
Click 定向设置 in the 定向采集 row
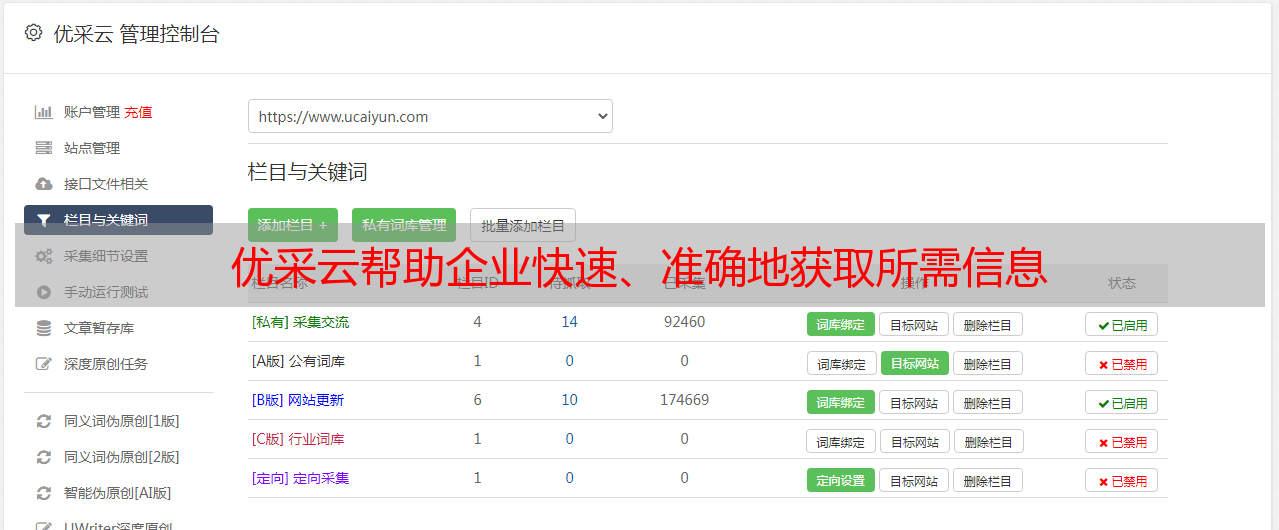pos(841,480)
